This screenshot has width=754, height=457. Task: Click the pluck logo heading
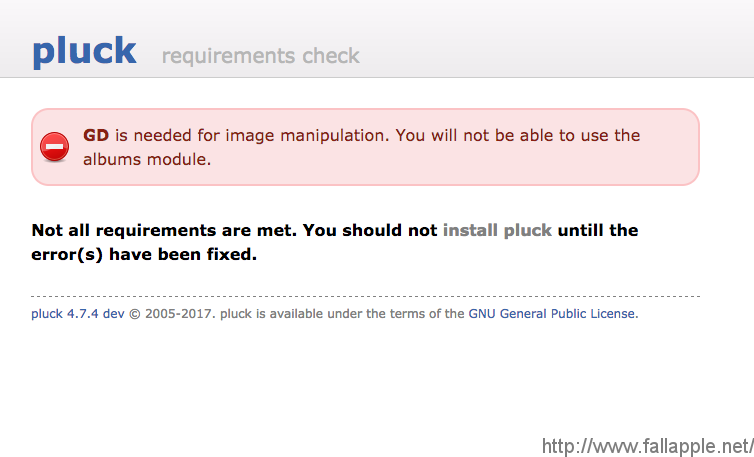click(84, 51)
